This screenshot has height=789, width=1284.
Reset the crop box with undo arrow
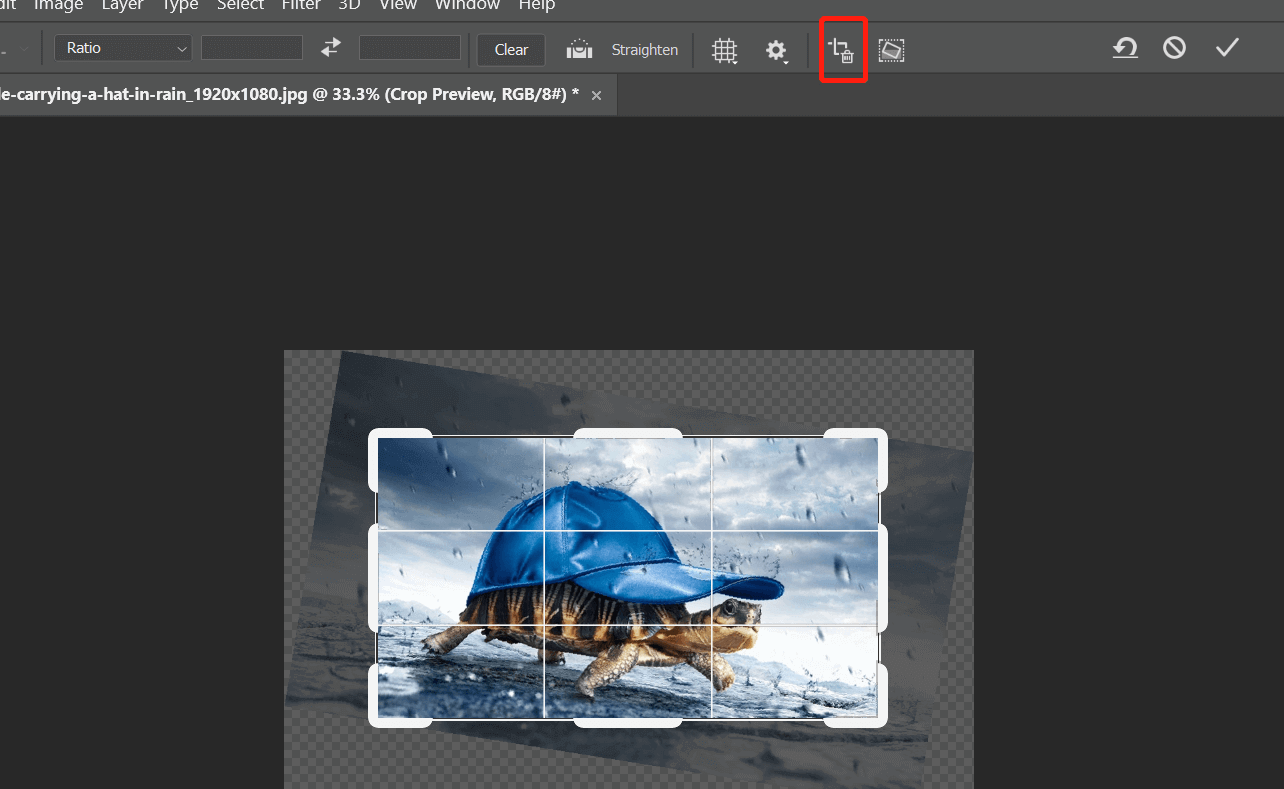tap(1126, 48)
